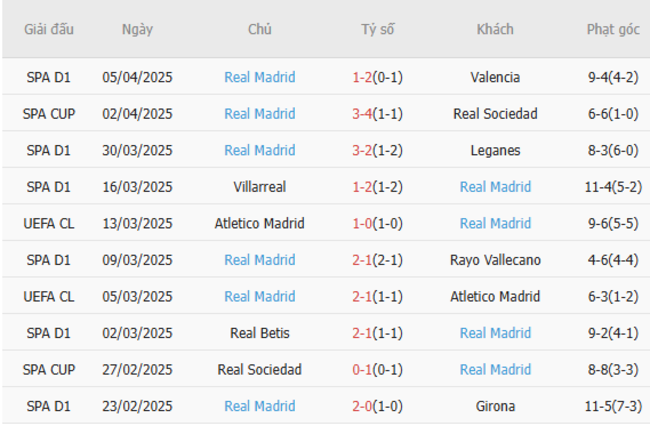Viewport: 650px width, 434px height.
Task: Open the Real Sociedad away team link on 02/04/2025
Action: coord(495,114)
